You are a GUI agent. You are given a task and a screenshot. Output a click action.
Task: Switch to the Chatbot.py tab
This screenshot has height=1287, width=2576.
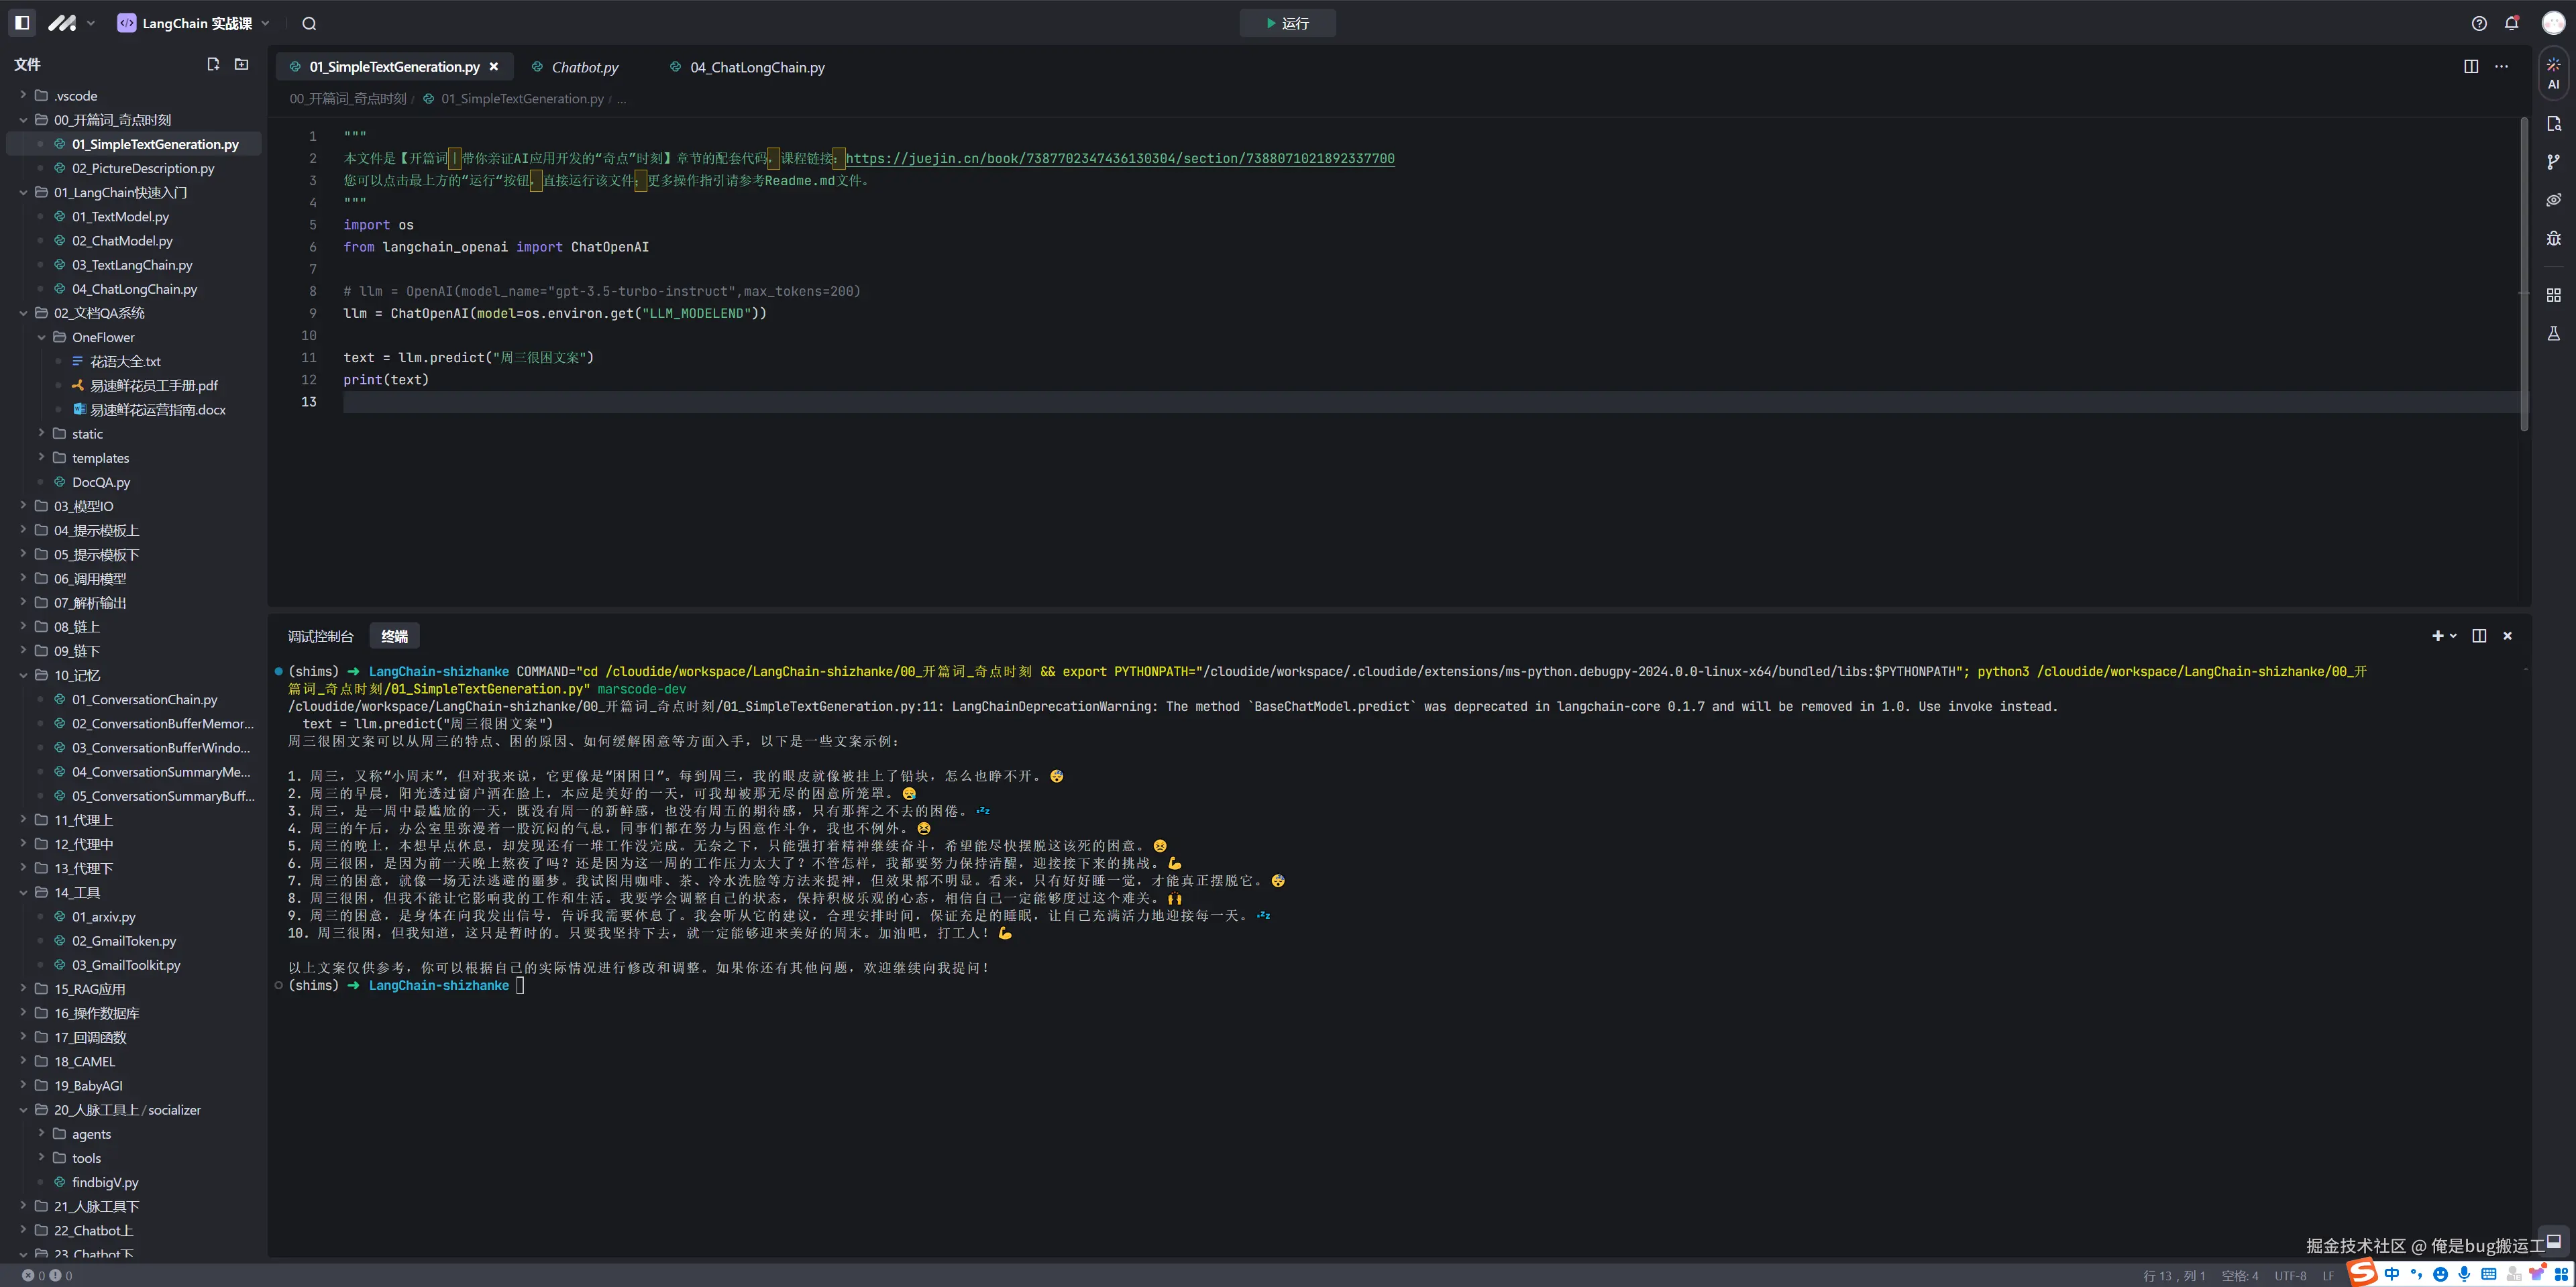pyautogui.click(x=584, y=67)
